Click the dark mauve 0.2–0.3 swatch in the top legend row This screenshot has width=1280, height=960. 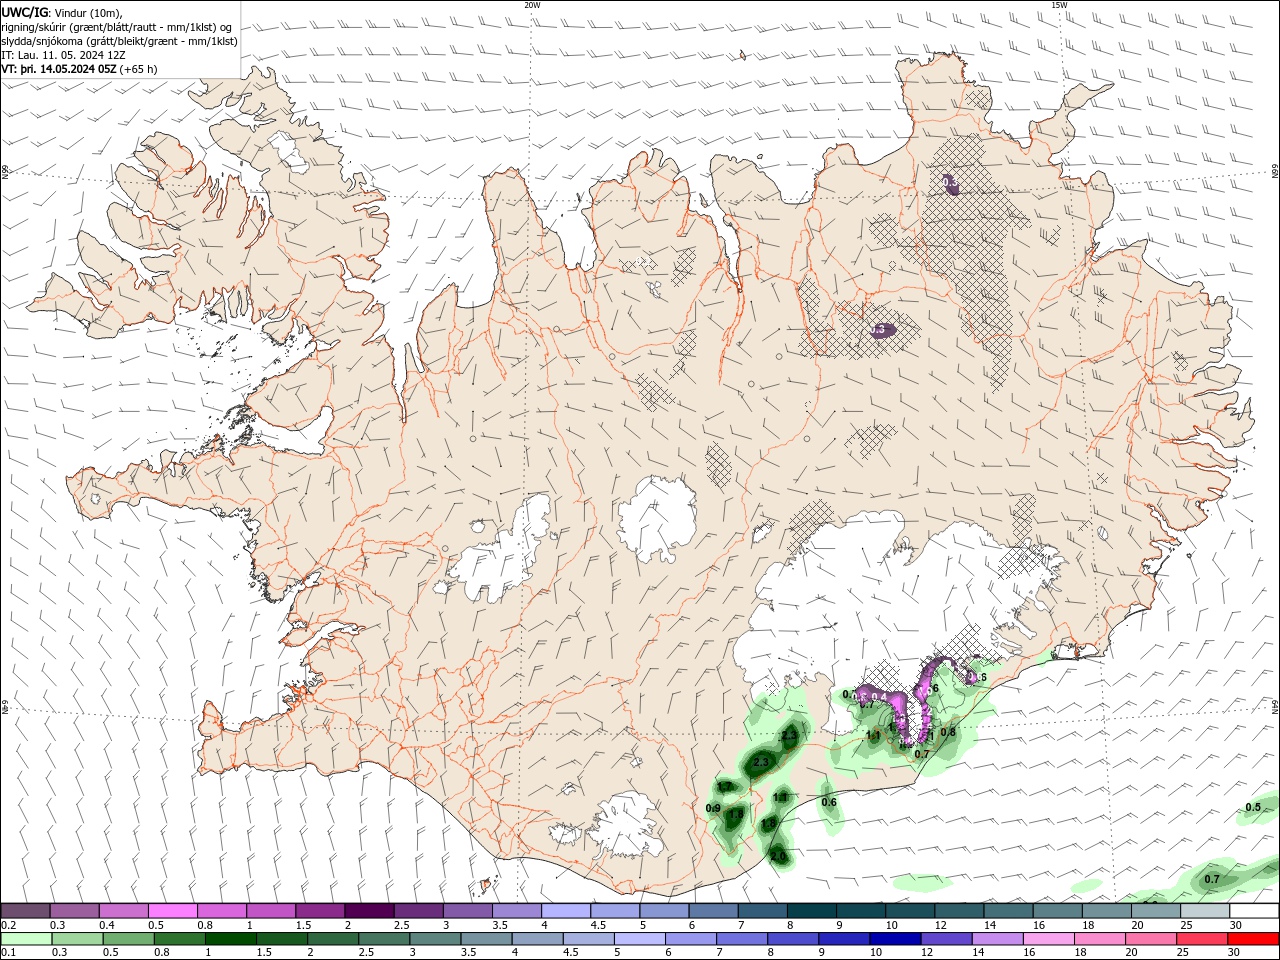(x=25, y=911)
